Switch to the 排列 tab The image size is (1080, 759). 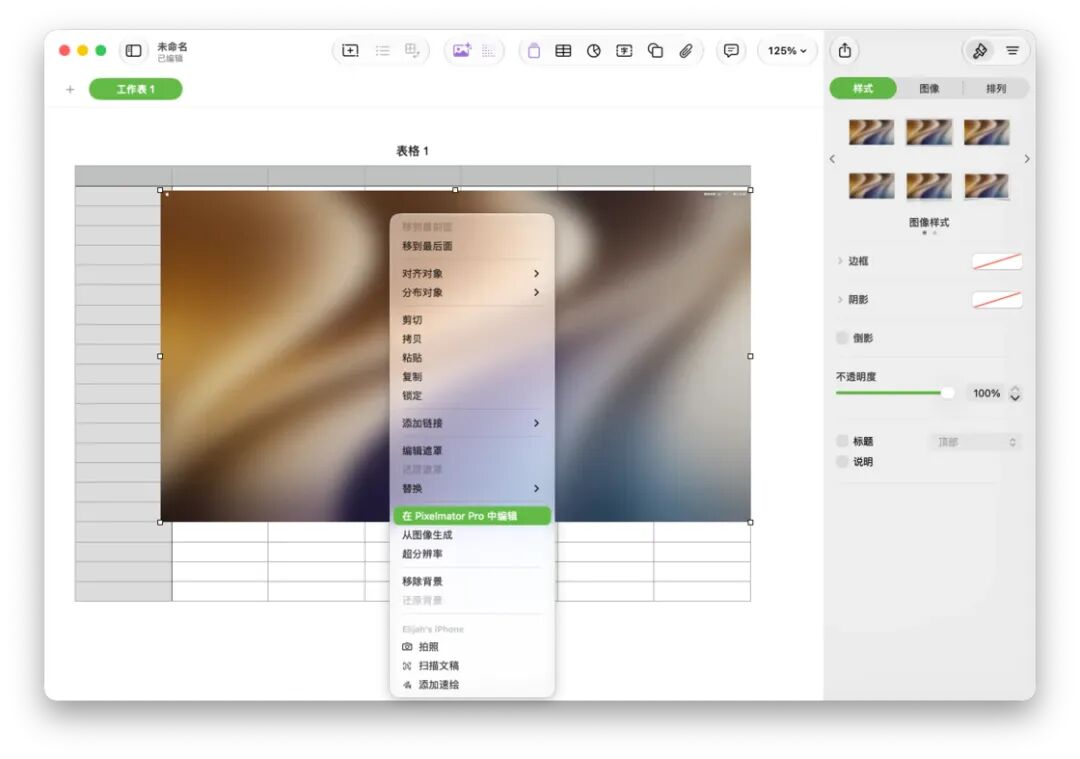(996, 88)
